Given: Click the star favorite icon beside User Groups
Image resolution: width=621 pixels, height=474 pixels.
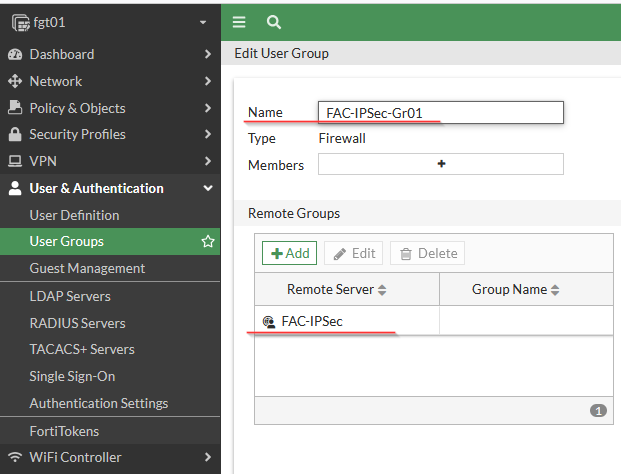Looking at the screenshot, I should pyautogui.click(x=208, y=241).
